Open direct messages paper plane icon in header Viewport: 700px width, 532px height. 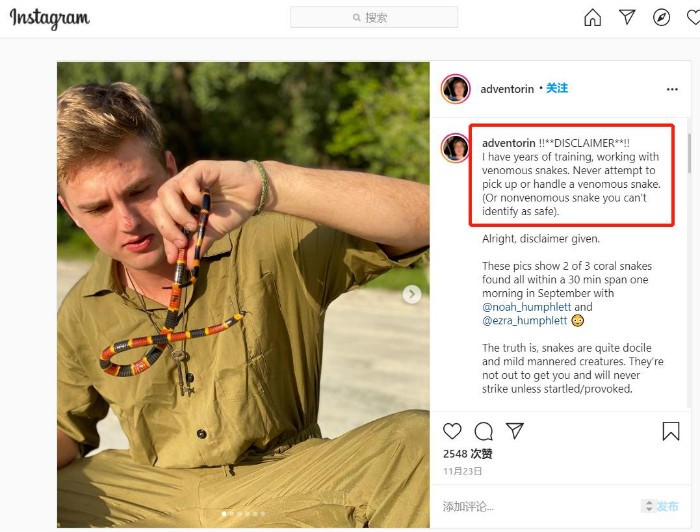627,17
